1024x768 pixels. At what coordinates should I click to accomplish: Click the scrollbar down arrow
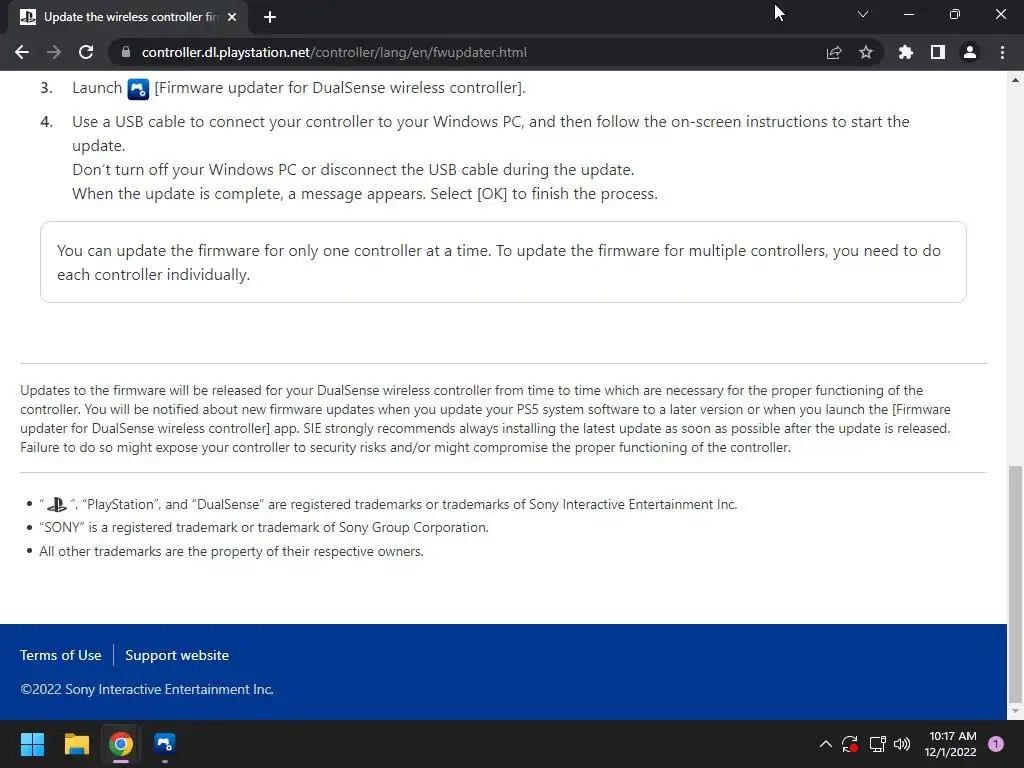tap(1015, 711)
